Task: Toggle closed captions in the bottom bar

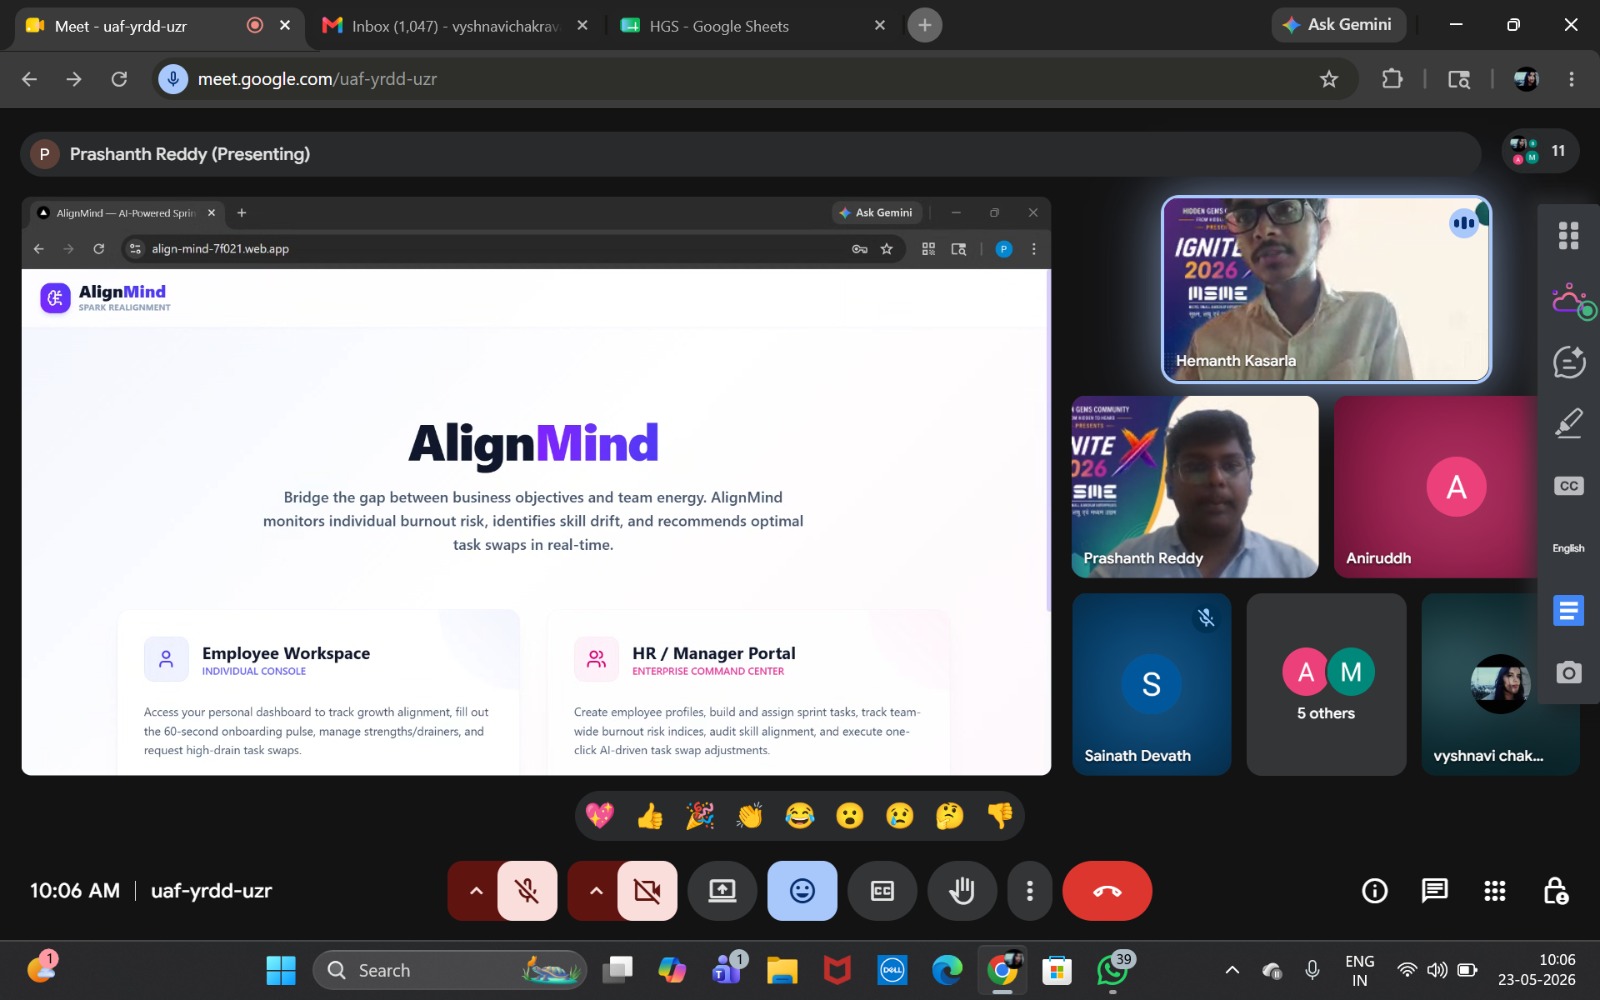Action: pyautogui.click(x=882, y=891)
